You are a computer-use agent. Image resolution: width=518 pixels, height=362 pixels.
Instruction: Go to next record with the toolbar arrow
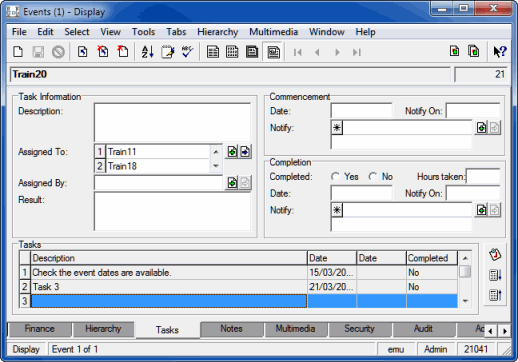coord(337,52)
